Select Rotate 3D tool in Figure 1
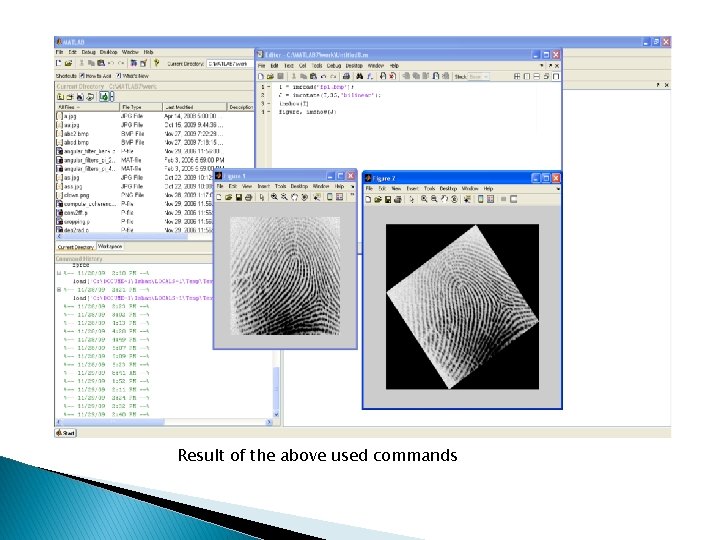This screenshot has width=720, height=540. 304,197
